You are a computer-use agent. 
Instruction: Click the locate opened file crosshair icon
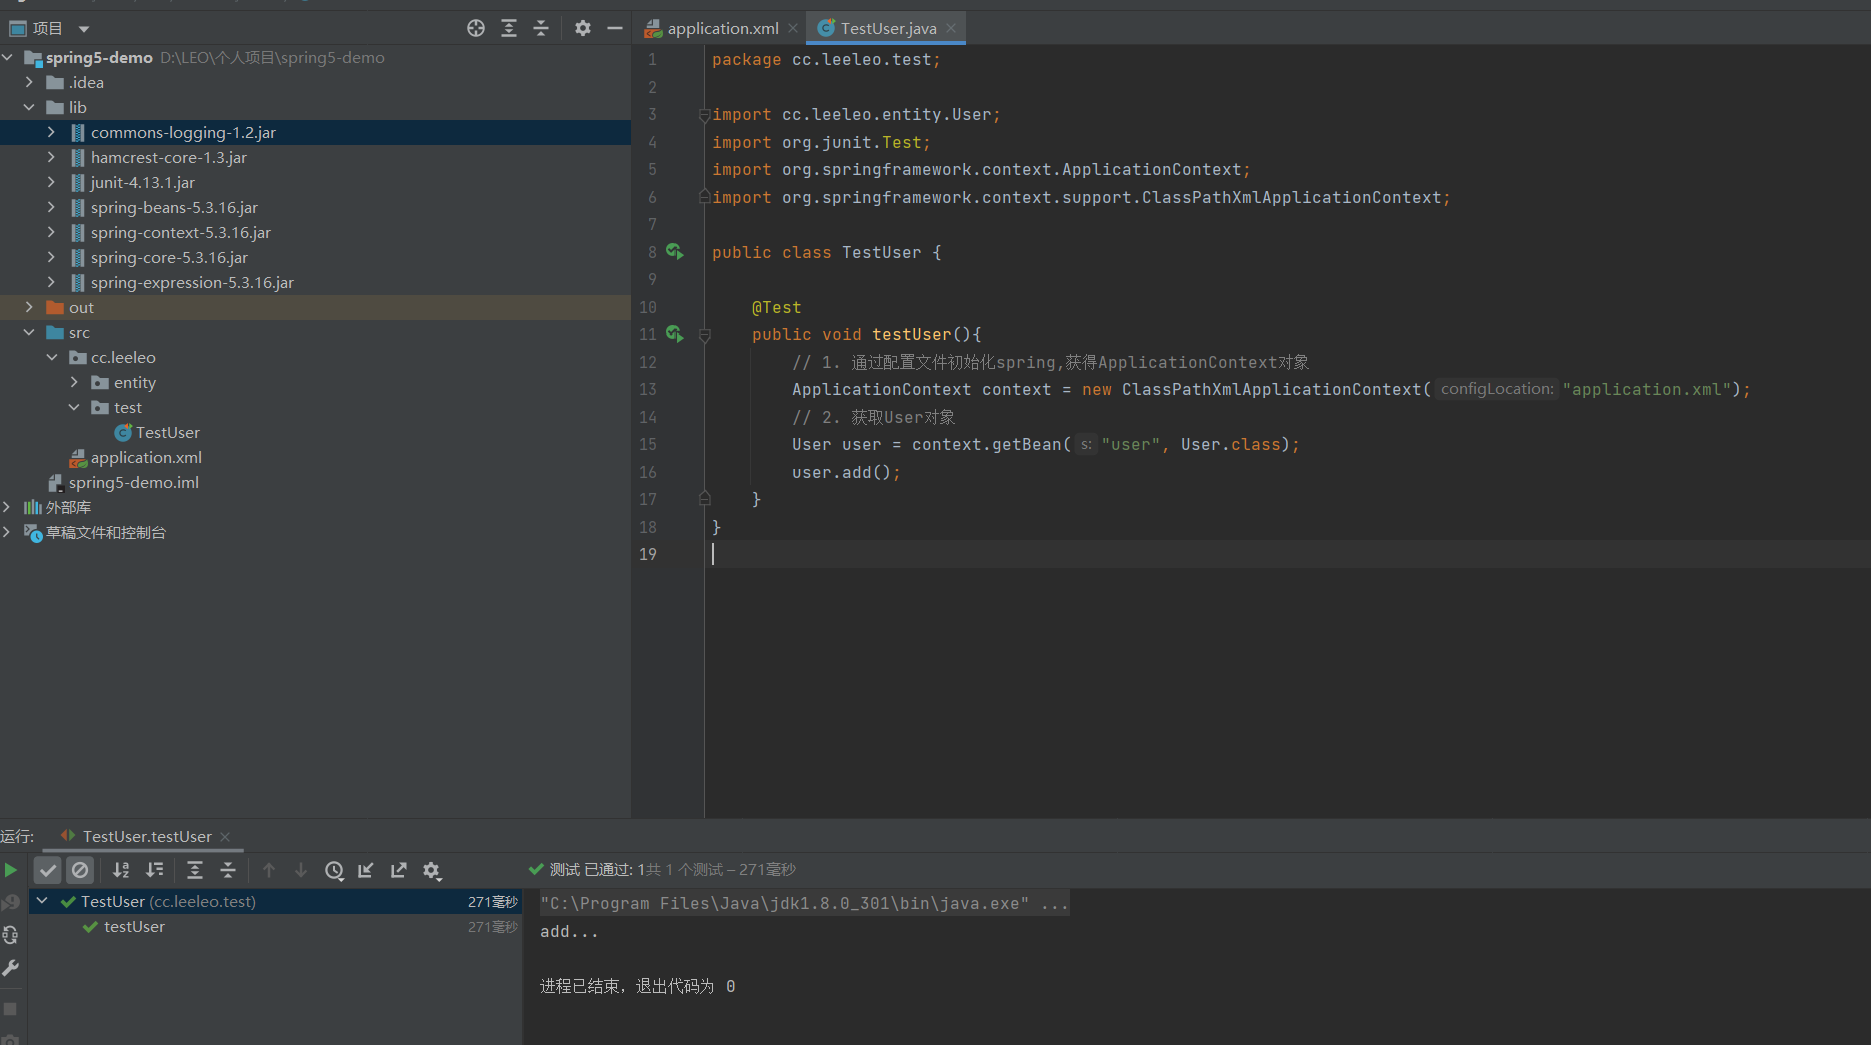coord(476,28)
